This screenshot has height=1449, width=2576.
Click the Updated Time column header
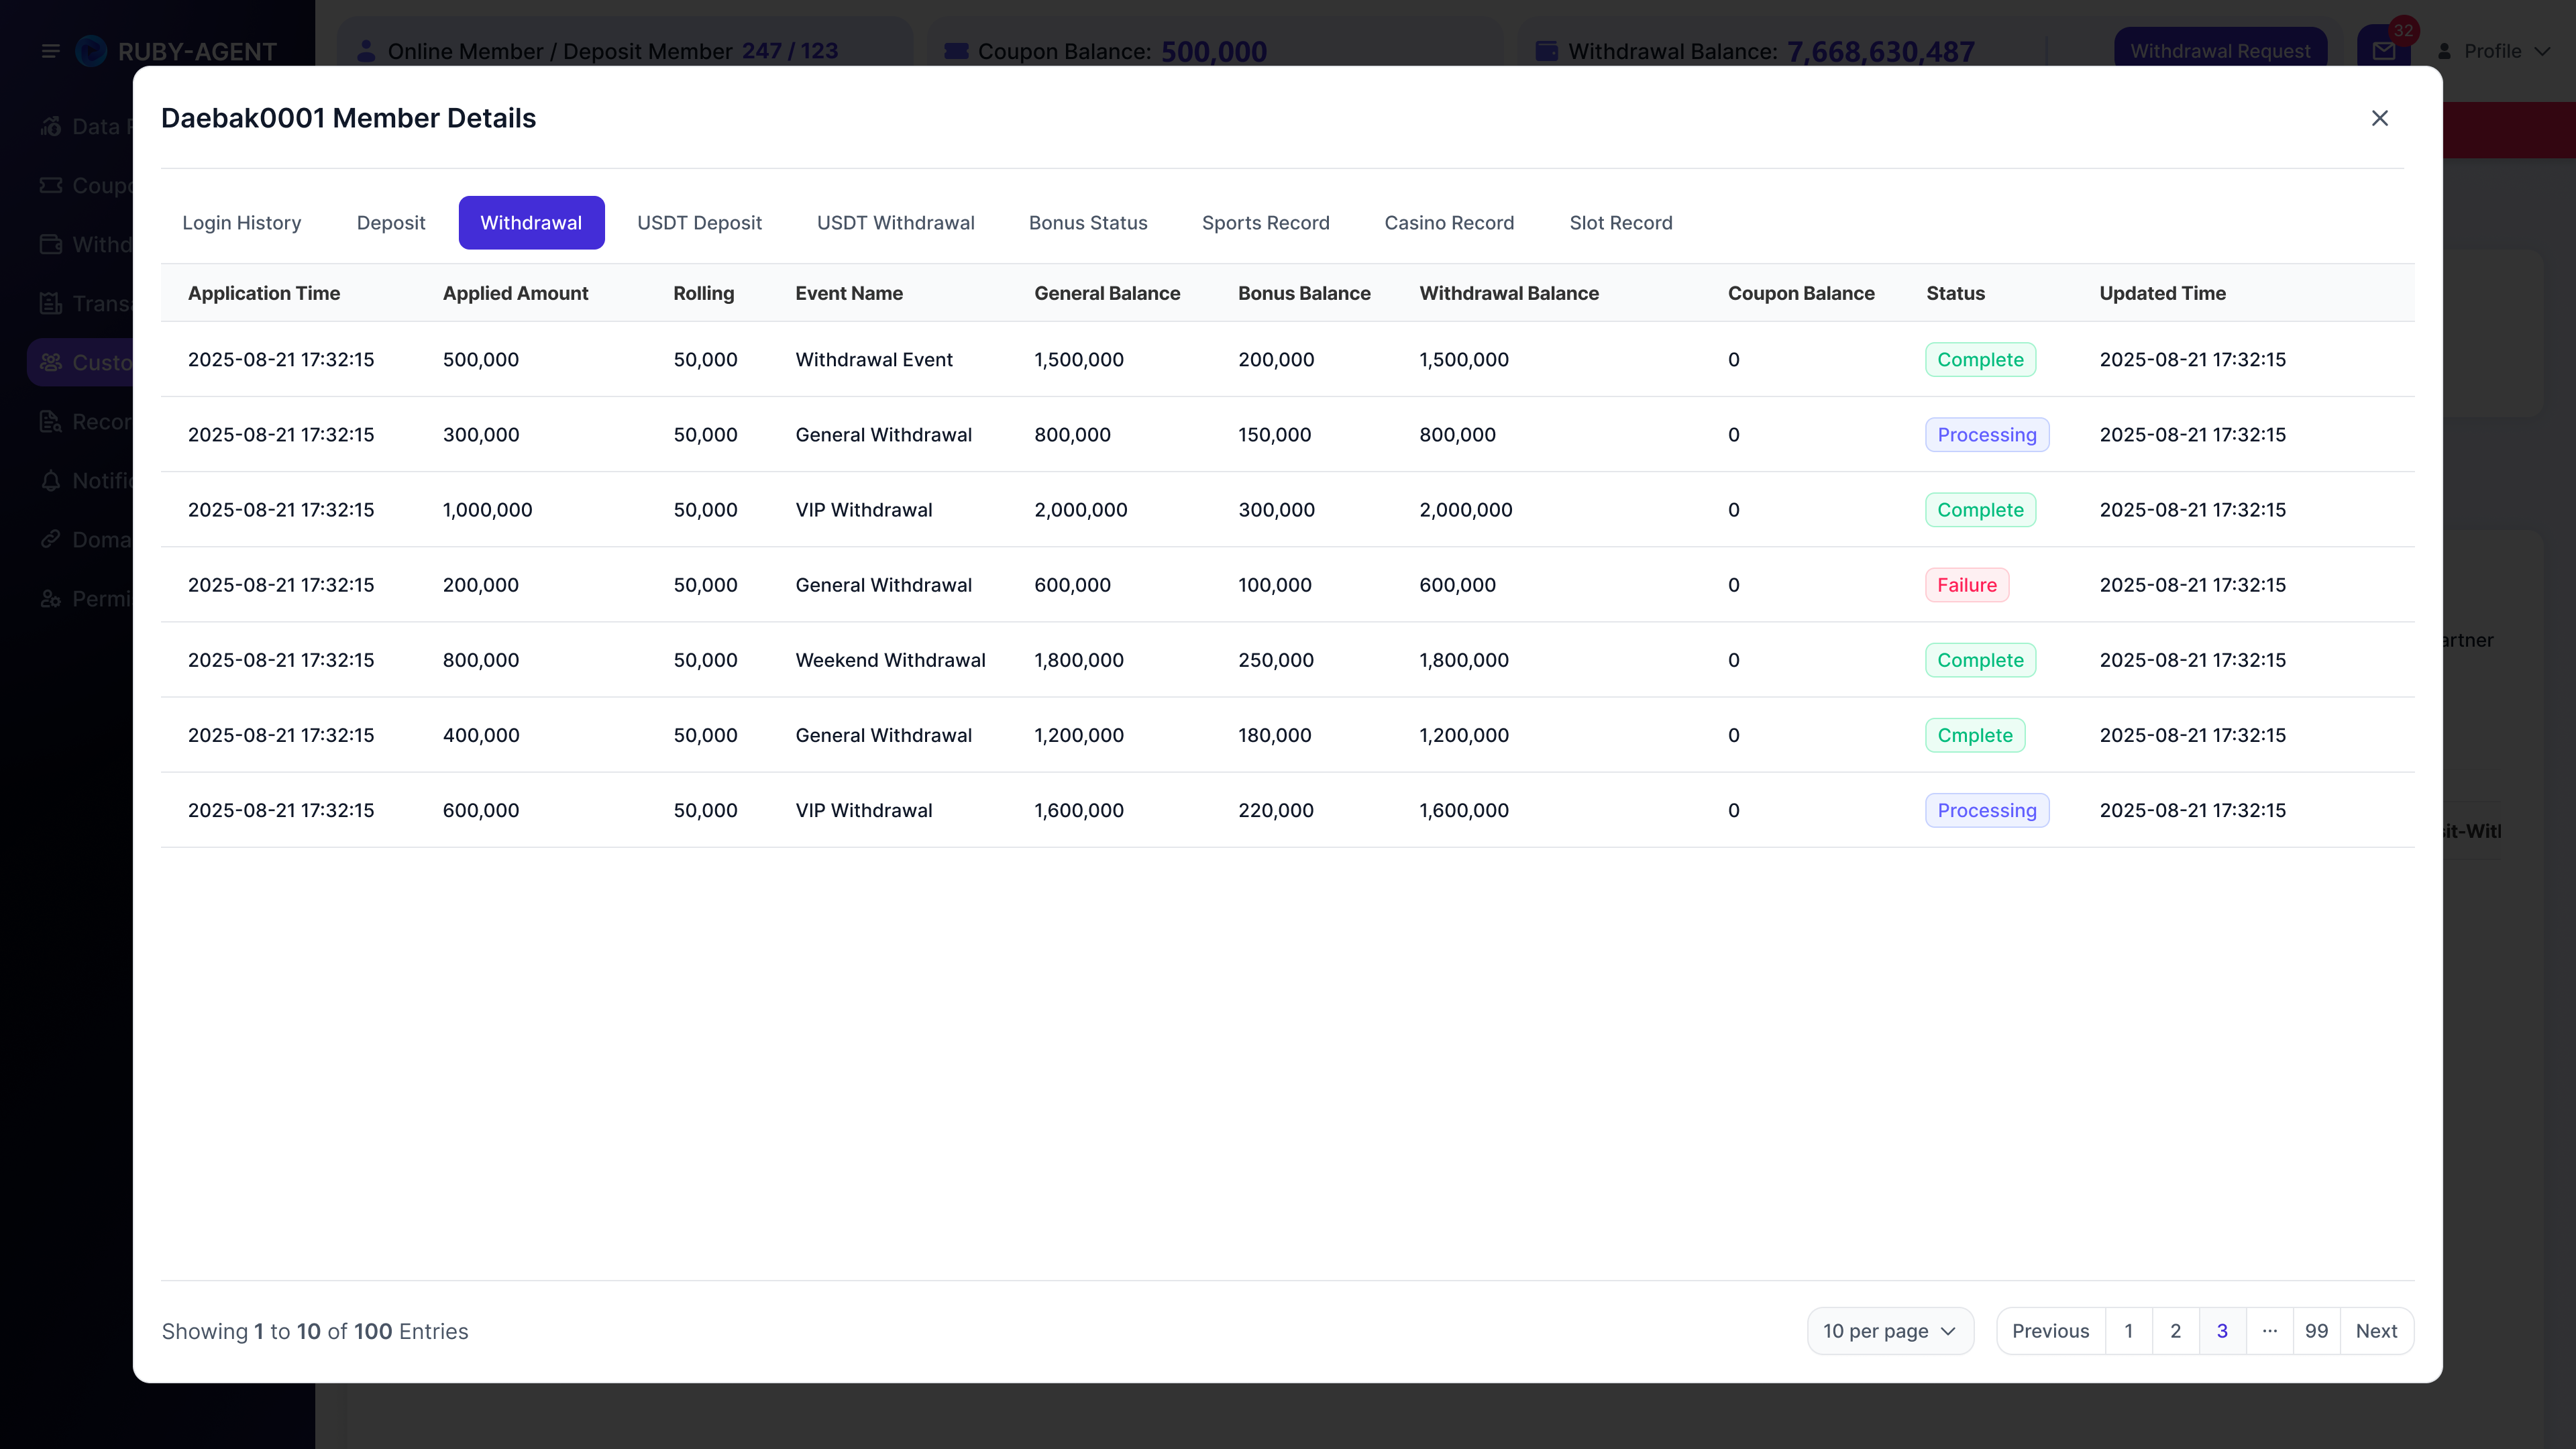coord(2162,293)
